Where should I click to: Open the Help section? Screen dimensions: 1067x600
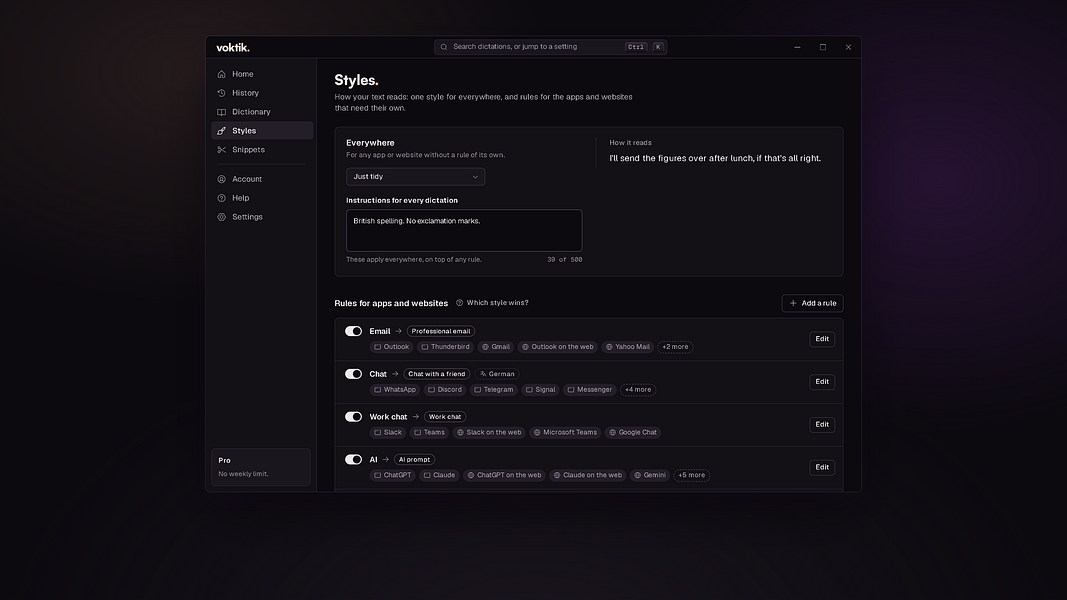pyautogui.click(x=262, y=198)
